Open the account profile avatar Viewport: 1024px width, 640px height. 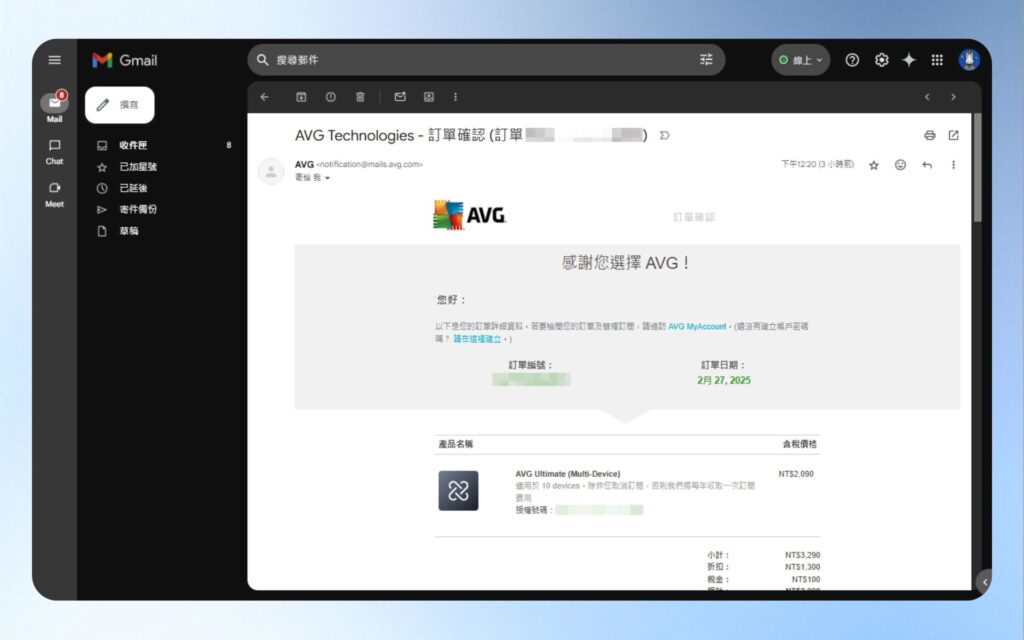[969, 59]
